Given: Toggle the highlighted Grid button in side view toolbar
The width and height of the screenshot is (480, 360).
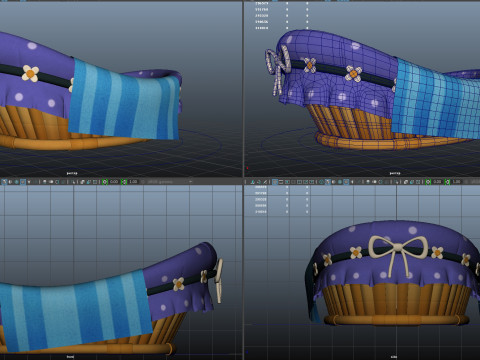Looking at the screenshot, I should point(275,182).
